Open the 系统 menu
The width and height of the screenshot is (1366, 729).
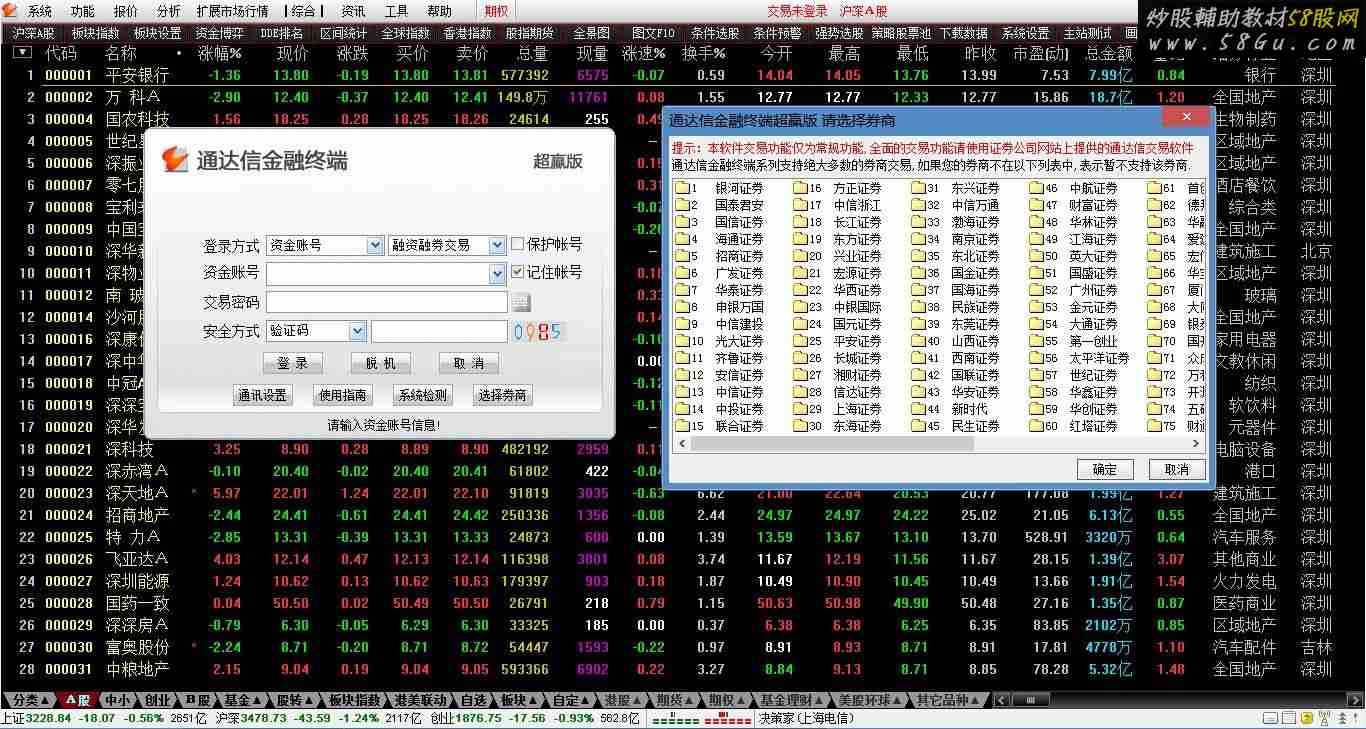(40, 11)
